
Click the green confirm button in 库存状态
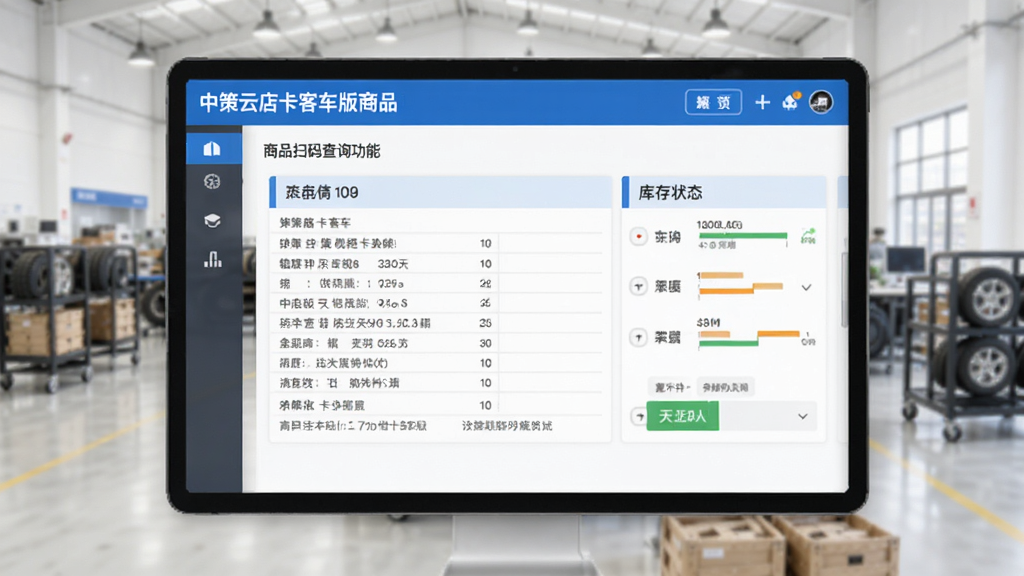(x=682, y=416)
